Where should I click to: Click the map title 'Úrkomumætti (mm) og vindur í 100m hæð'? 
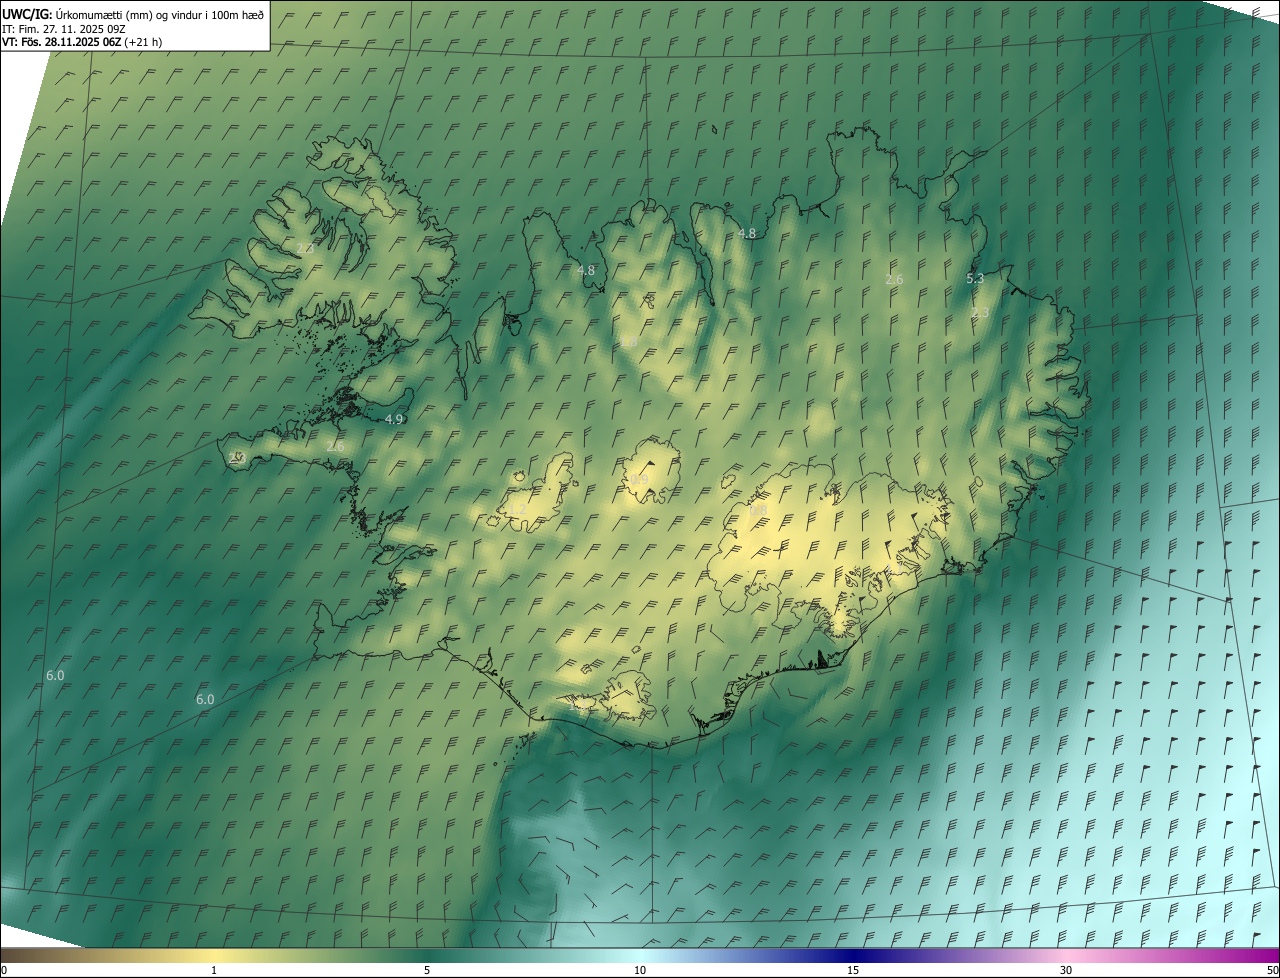point(159,14)
